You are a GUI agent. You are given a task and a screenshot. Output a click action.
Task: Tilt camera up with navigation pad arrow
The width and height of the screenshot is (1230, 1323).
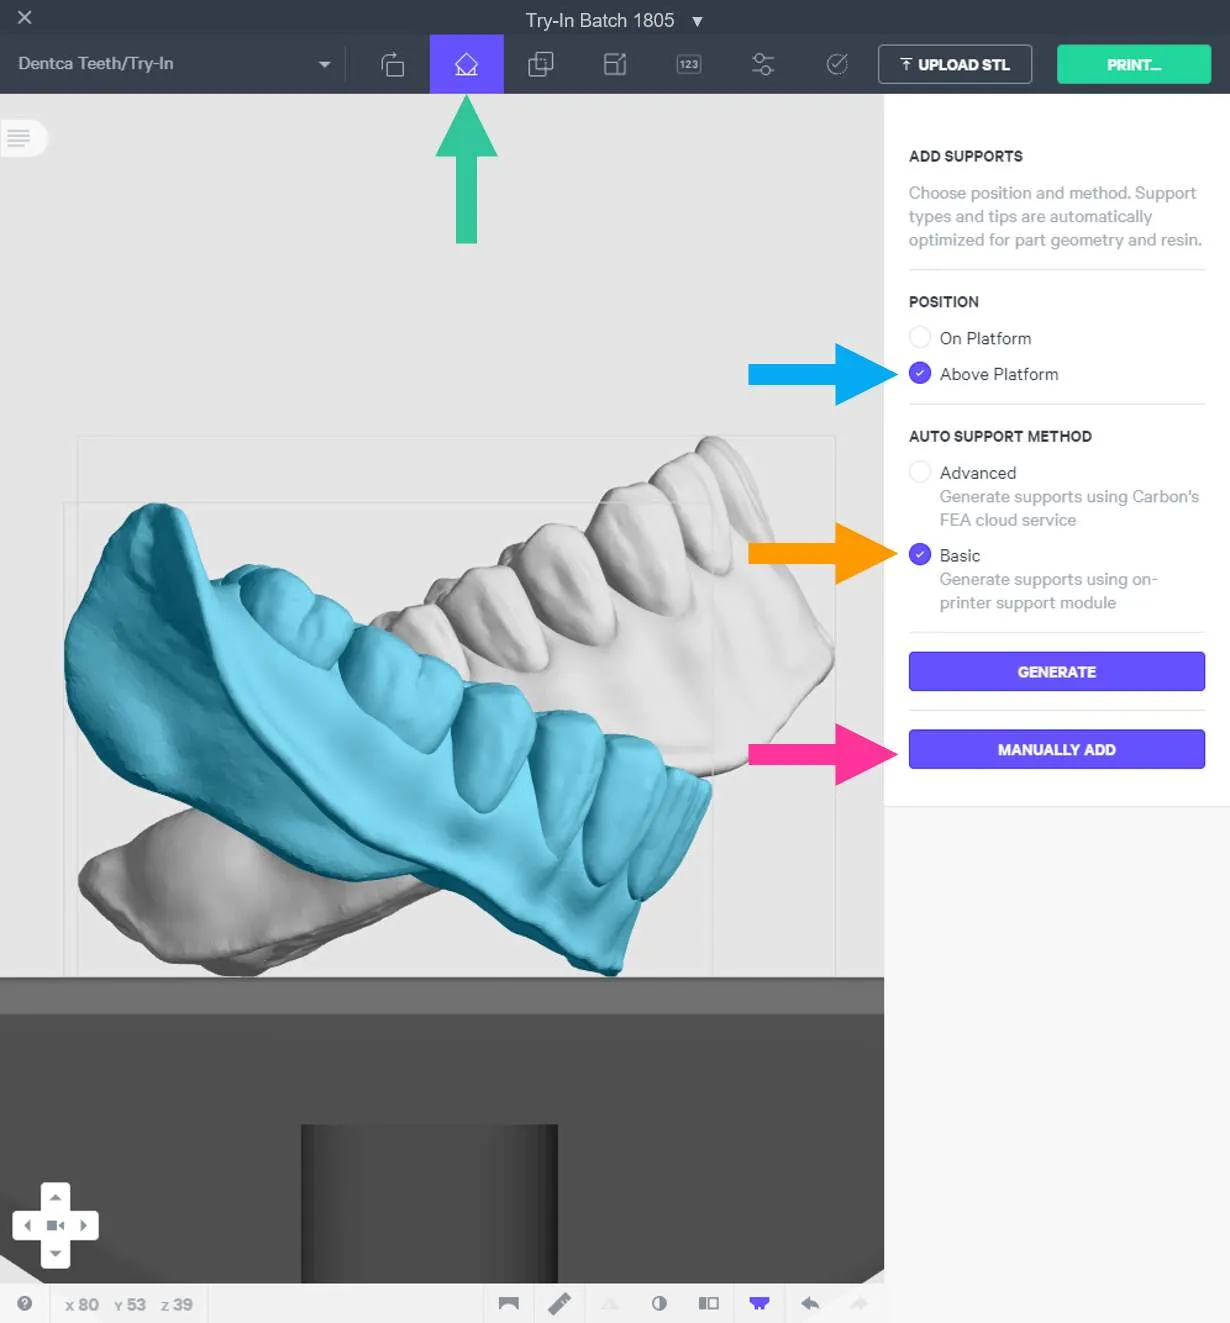(55, 1197)
